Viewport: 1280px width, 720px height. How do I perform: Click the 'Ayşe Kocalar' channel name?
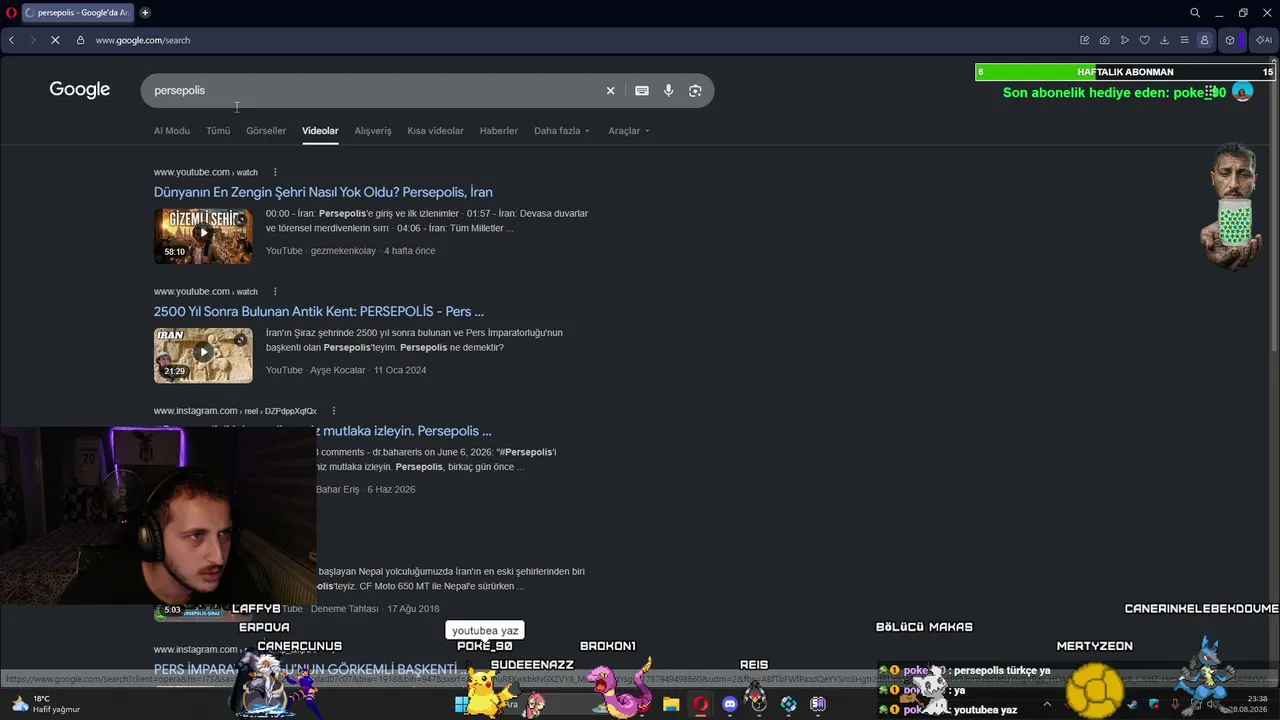[x=338, y=370]
